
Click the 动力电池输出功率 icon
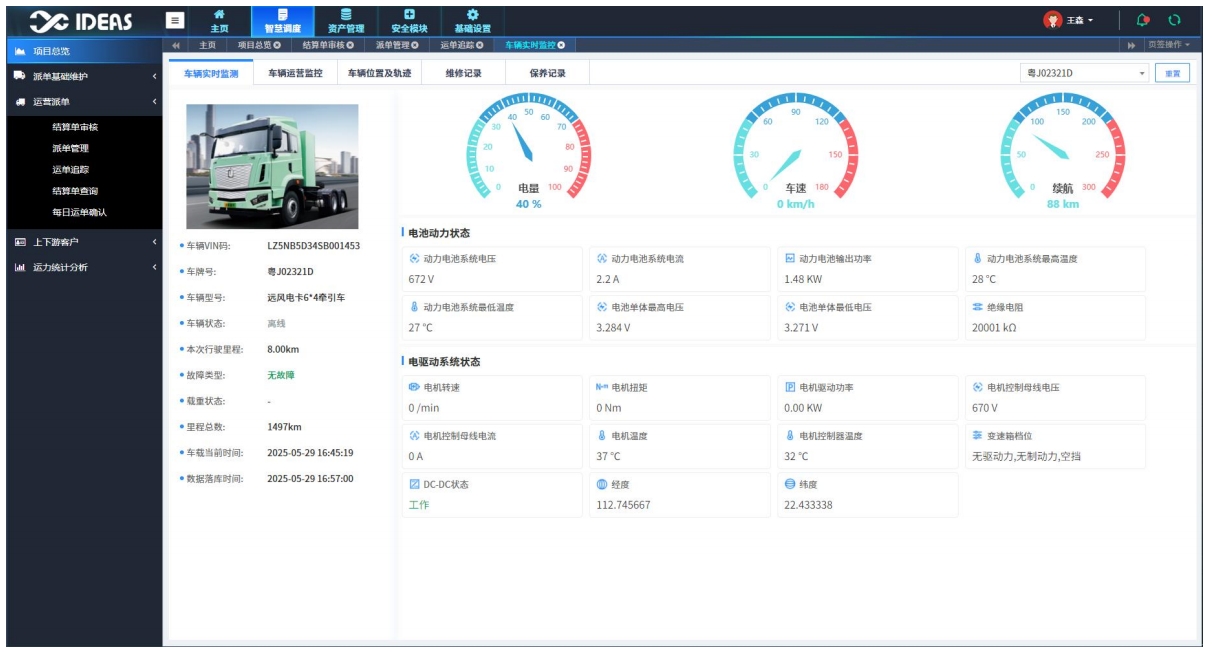click(790, 259)
